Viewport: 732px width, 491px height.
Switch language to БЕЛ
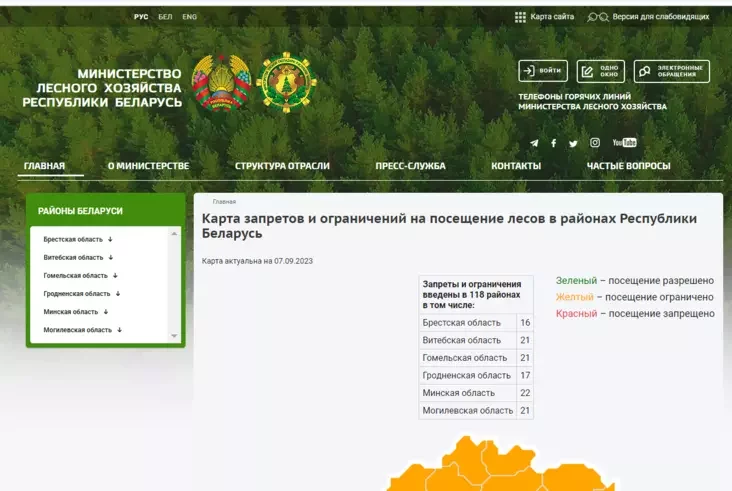coord(165,17)
